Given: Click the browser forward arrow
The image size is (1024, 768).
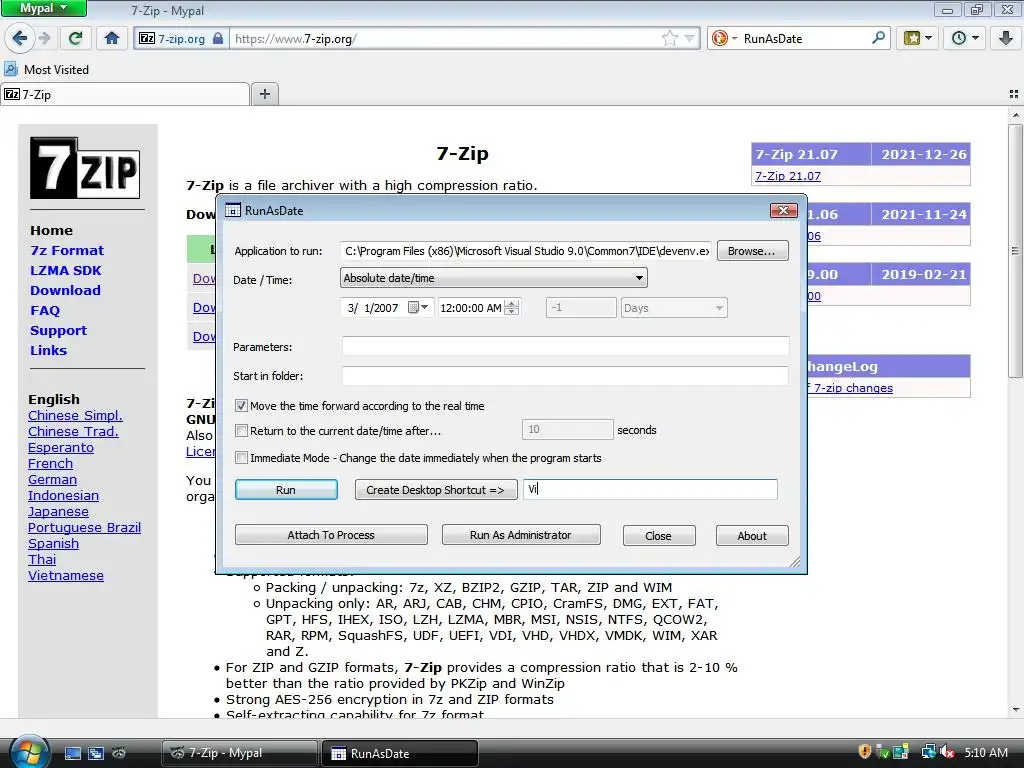Looking at the screenshot, I should pos(44,39).
